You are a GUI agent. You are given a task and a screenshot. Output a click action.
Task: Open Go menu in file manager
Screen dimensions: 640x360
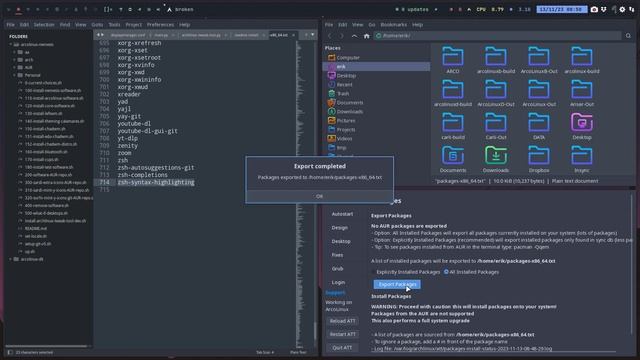(x=372, y=24)
